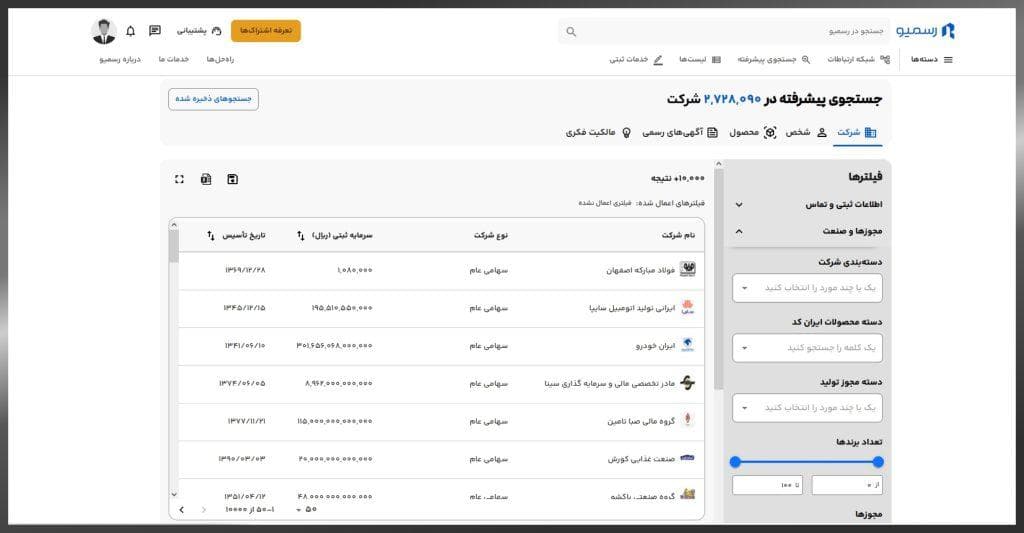Expand اطلاعات ثبتی و تماس filter section
This screenshot has height=533, width=1024.
pos(807,204)
